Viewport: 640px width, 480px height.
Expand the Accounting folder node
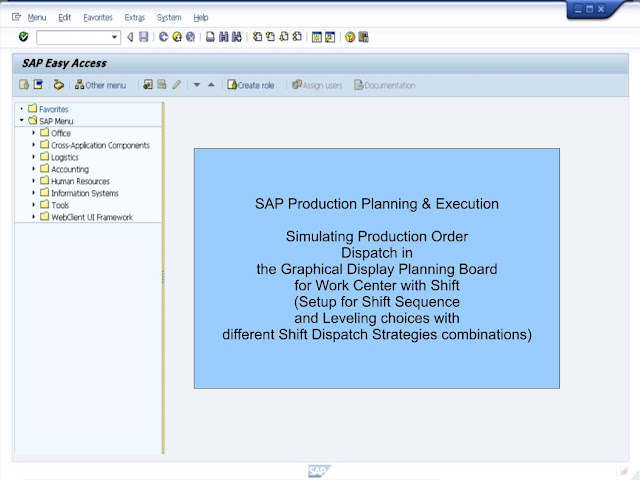pyautogui.click(x=33, y=169)
